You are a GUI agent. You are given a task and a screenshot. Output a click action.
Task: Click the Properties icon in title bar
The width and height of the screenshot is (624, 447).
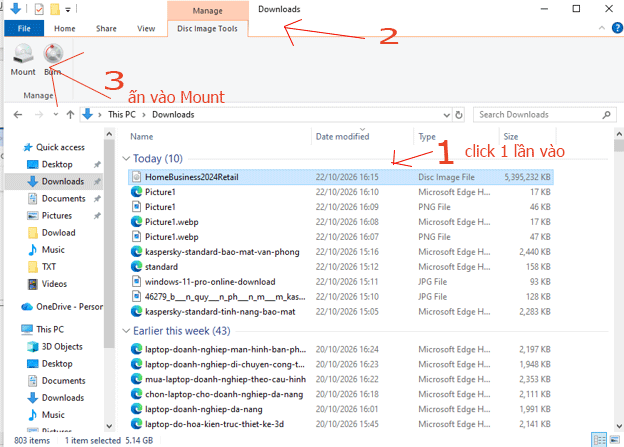point(39,9)
